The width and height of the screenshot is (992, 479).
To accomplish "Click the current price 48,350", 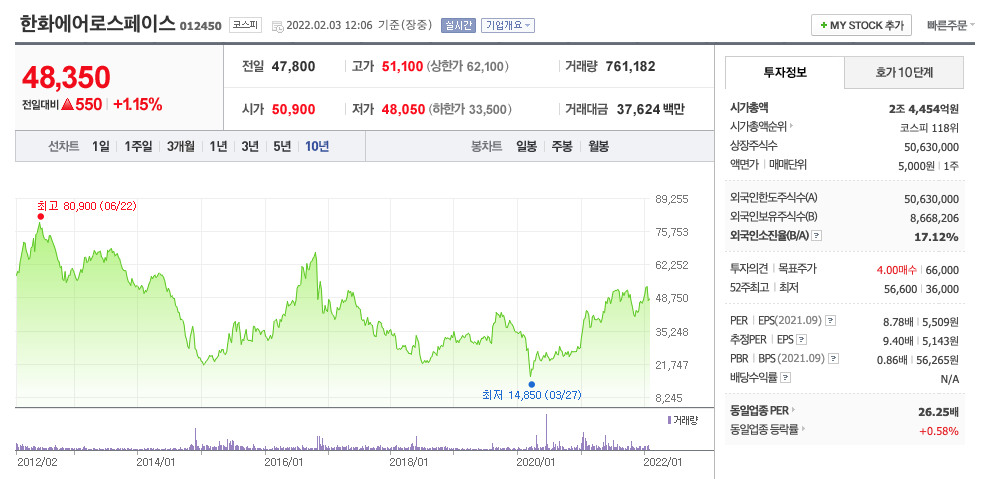I will tap(66, 77).
